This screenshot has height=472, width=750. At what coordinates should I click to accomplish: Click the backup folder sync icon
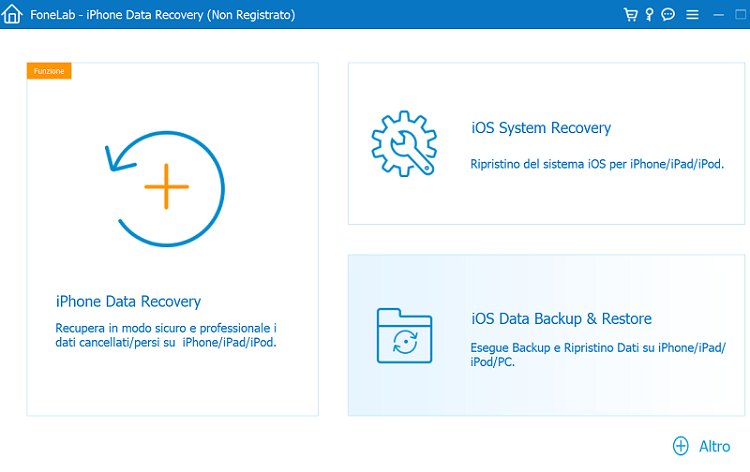405,335
